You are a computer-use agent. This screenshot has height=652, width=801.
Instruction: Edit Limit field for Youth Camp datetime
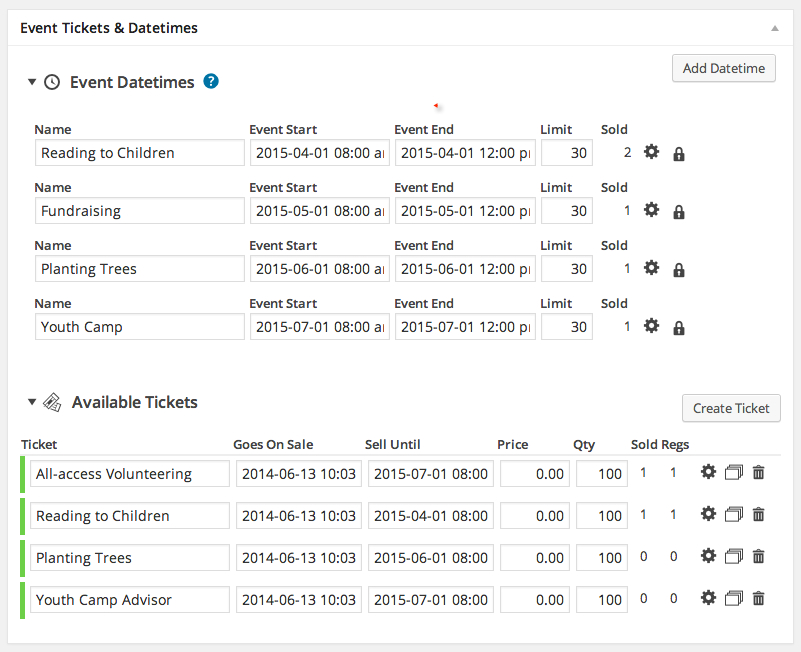(567, 327)
